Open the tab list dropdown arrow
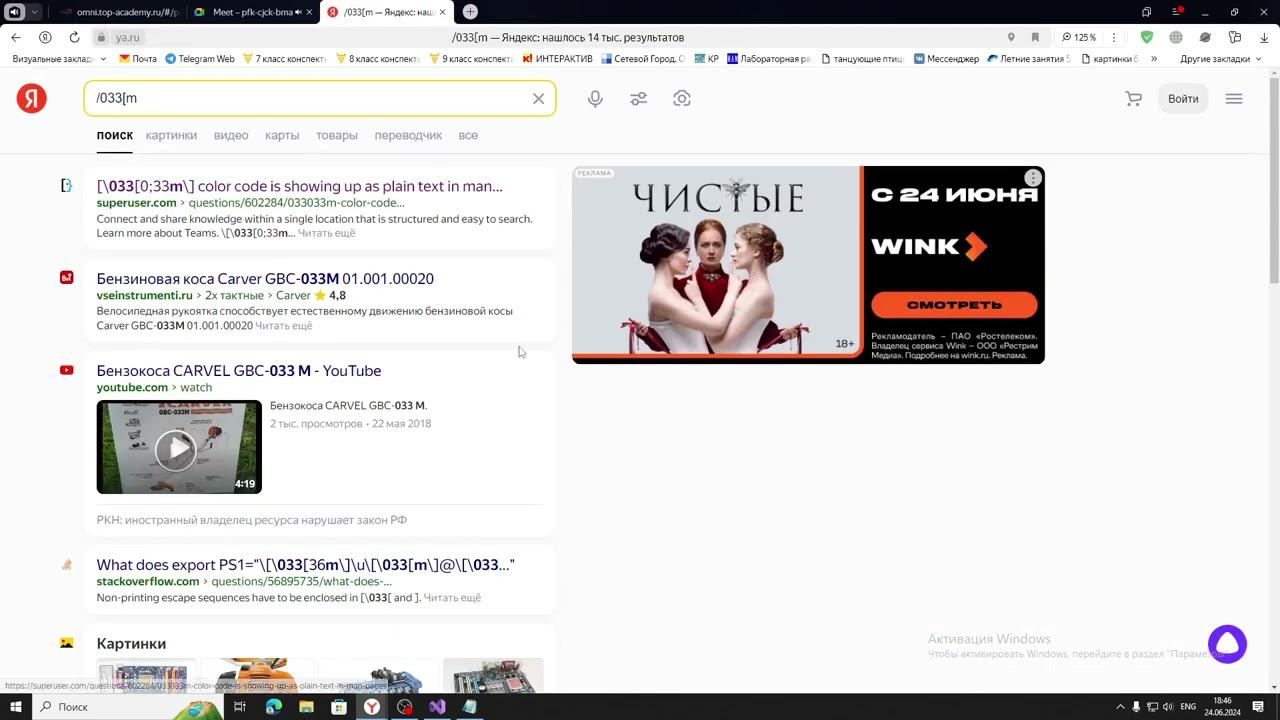 (x=35, y=12)
